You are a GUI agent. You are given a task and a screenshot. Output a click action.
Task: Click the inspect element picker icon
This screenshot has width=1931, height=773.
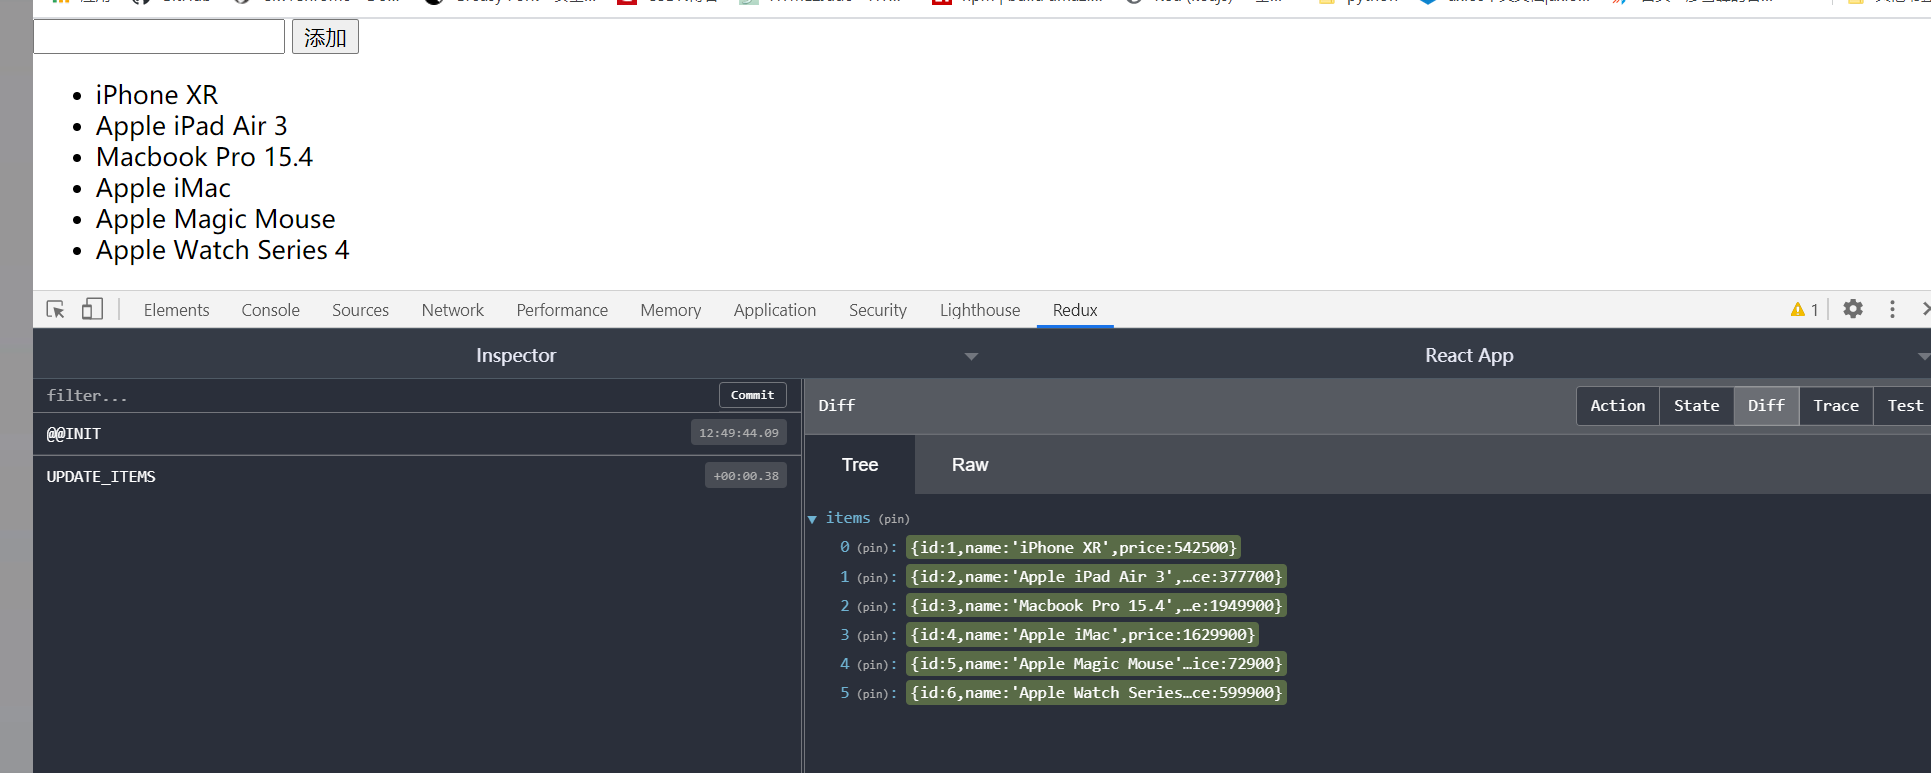coord(56,310)
